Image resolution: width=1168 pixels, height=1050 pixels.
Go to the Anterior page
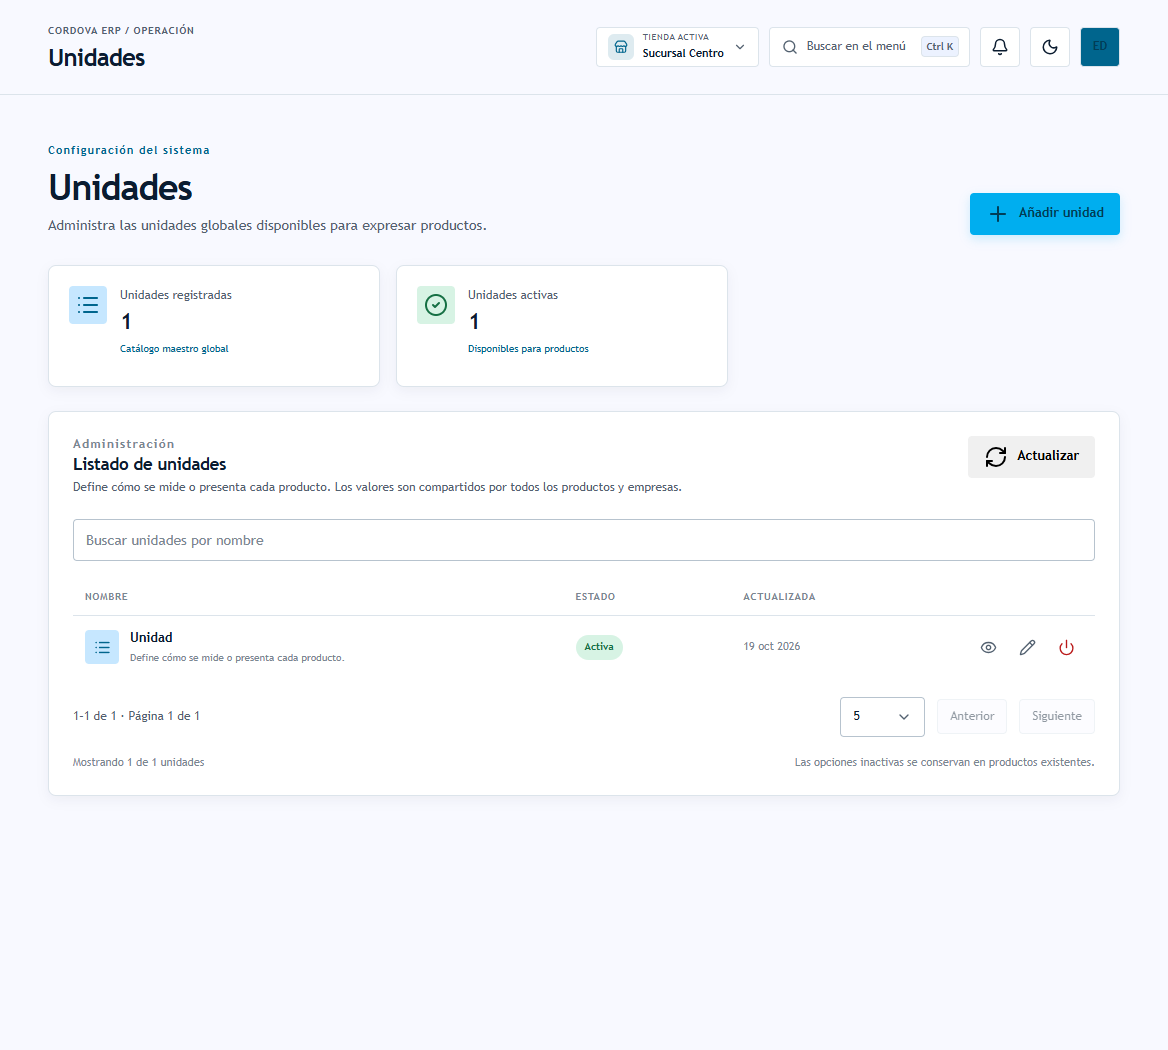pos(972,716)
